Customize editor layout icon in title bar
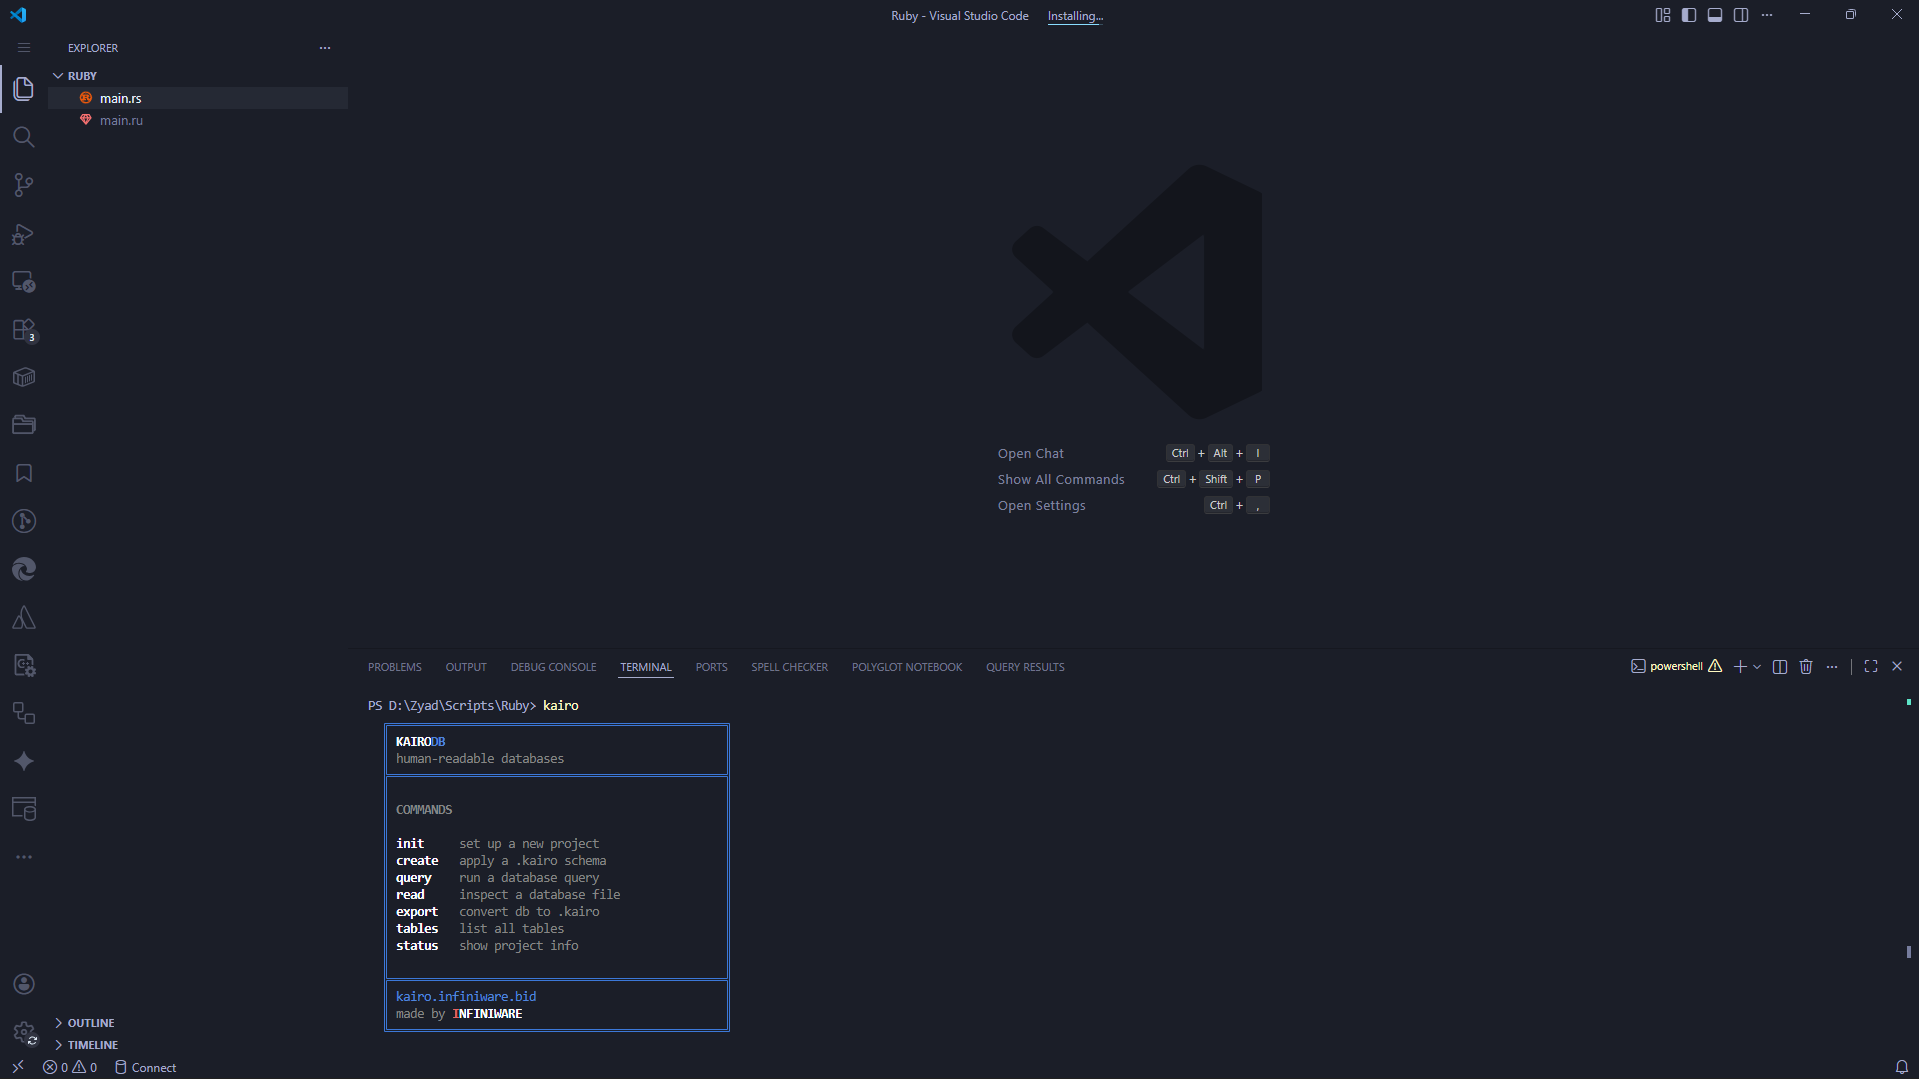Viewport: 1919px width, 1079px height. pyautogui.click(x=1663, y=15)
